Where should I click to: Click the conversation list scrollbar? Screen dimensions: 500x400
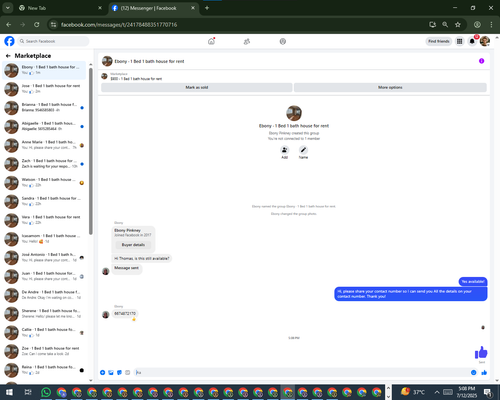[91, 151]
